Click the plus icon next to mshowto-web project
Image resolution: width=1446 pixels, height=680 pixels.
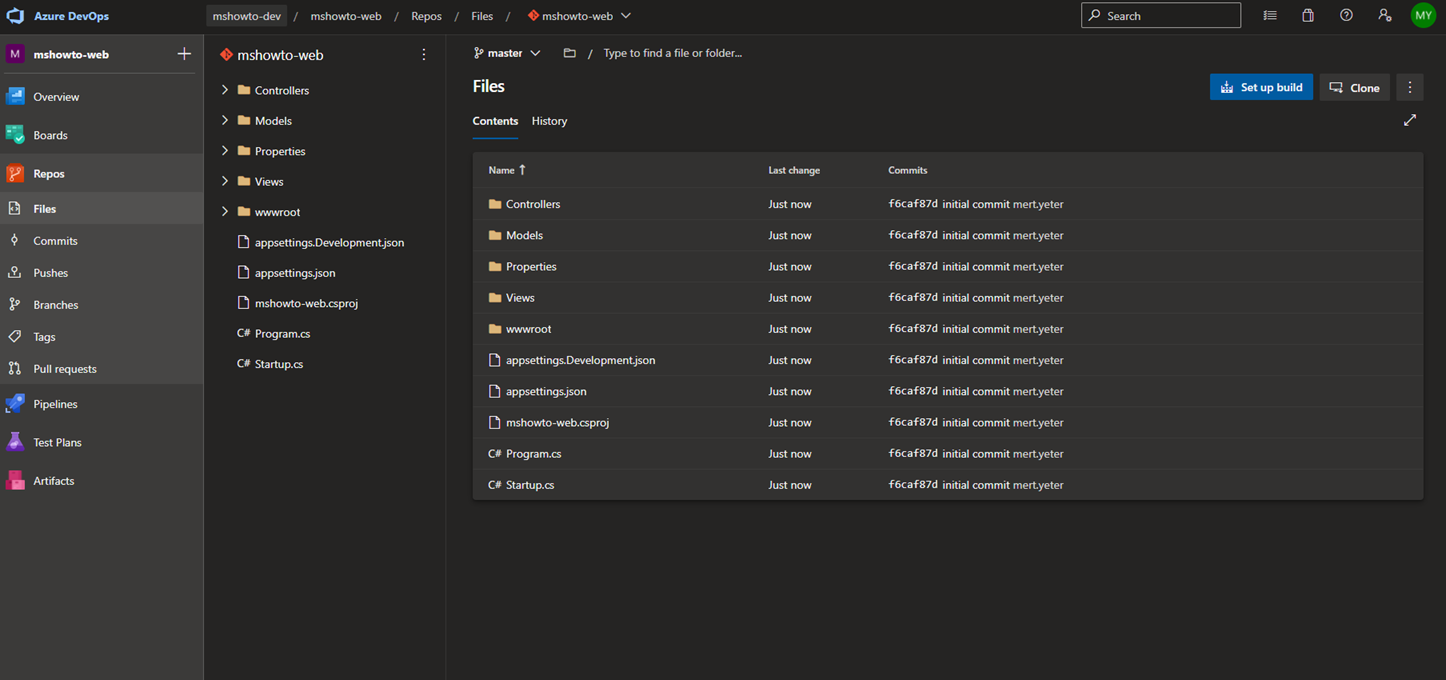point(184,54)
